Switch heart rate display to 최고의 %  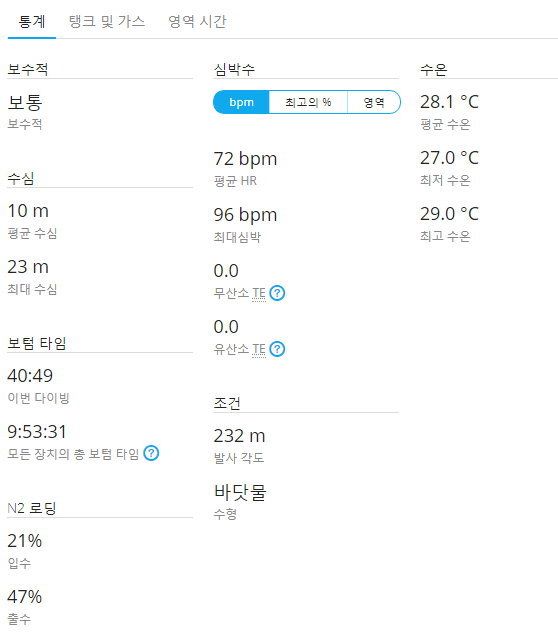point(308,102)
